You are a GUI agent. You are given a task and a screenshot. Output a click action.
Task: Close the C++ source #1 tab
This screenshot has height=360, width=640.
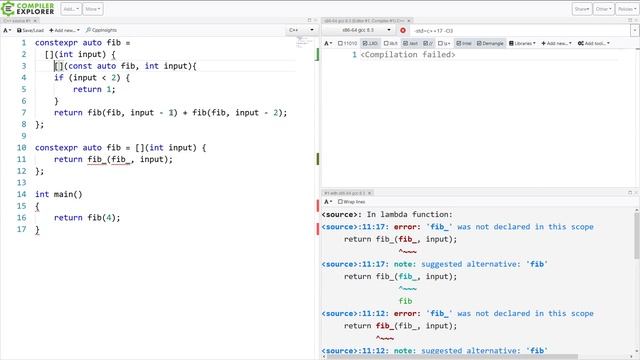click(x=36, y=20)
